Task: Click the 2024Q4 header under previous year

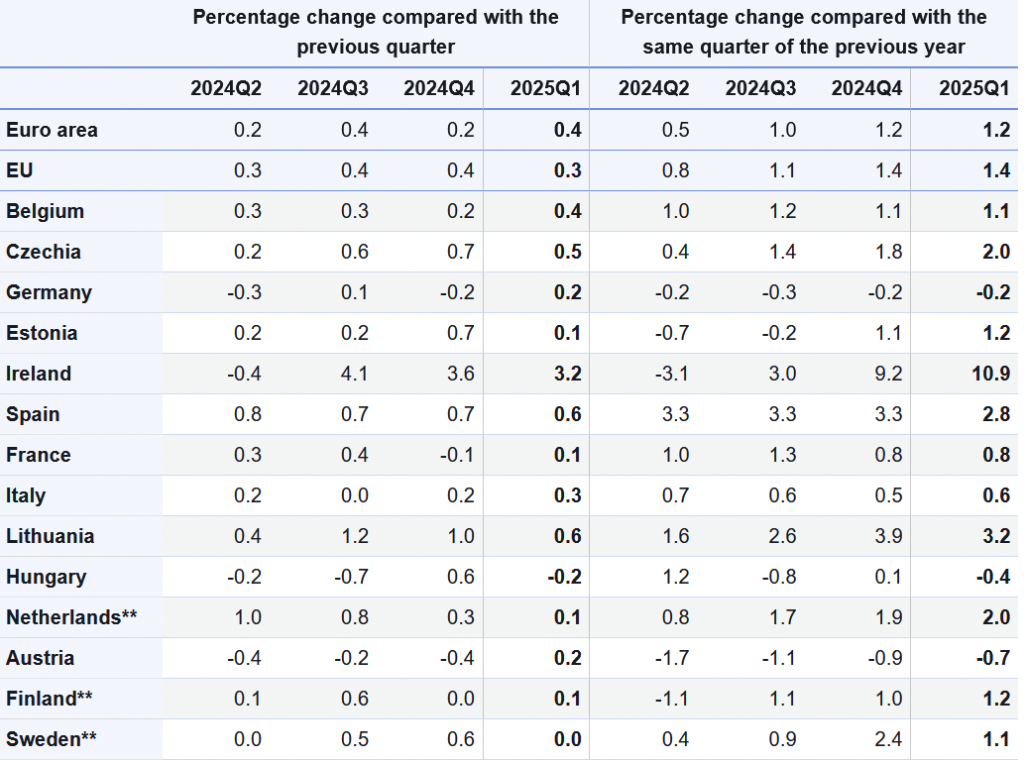Action: click(867, 89)
